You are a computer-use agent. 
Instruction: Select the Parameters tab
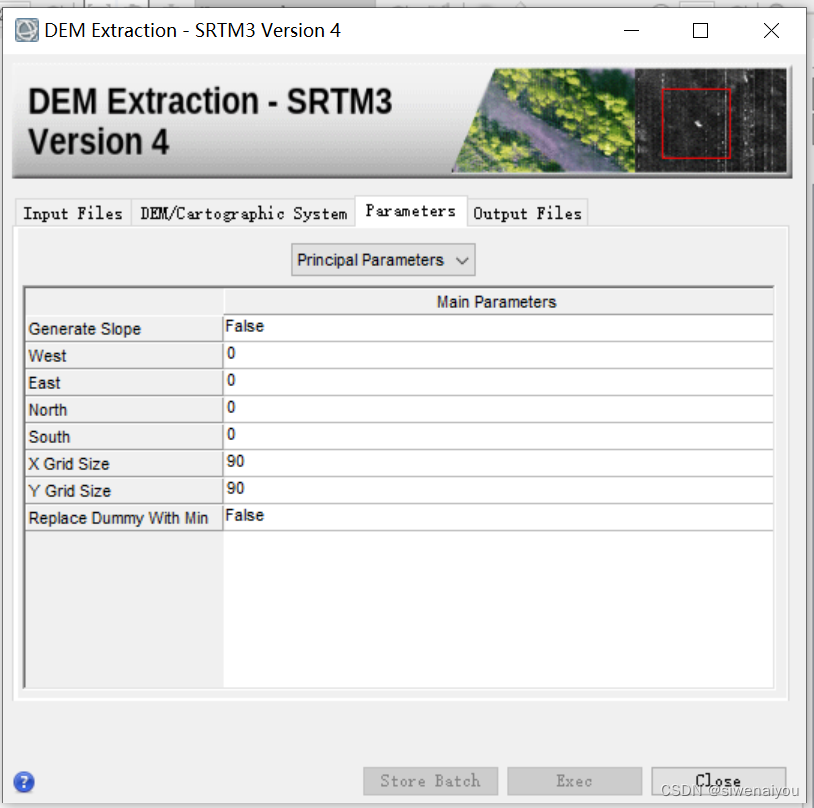[x=410, y=211]
